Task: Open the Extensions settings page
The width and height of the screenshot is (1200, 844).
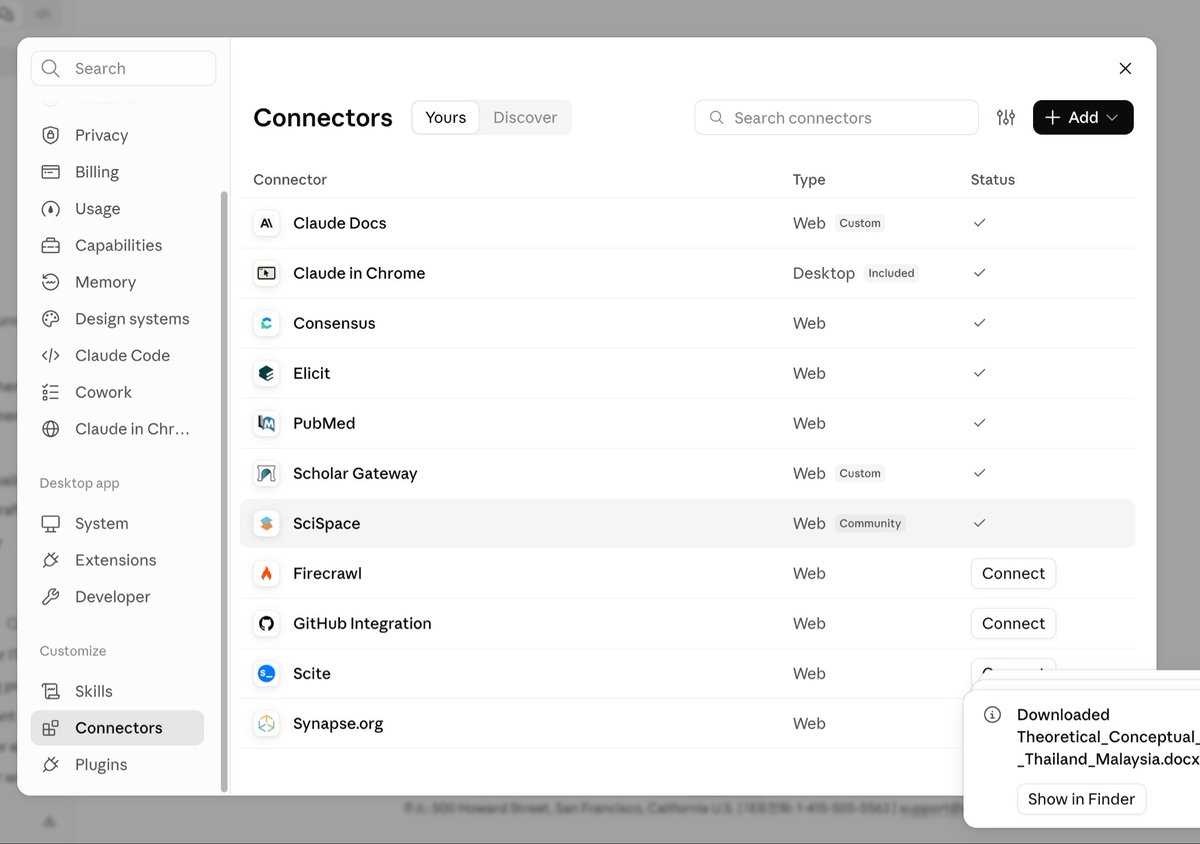Action: click(117, 560)
